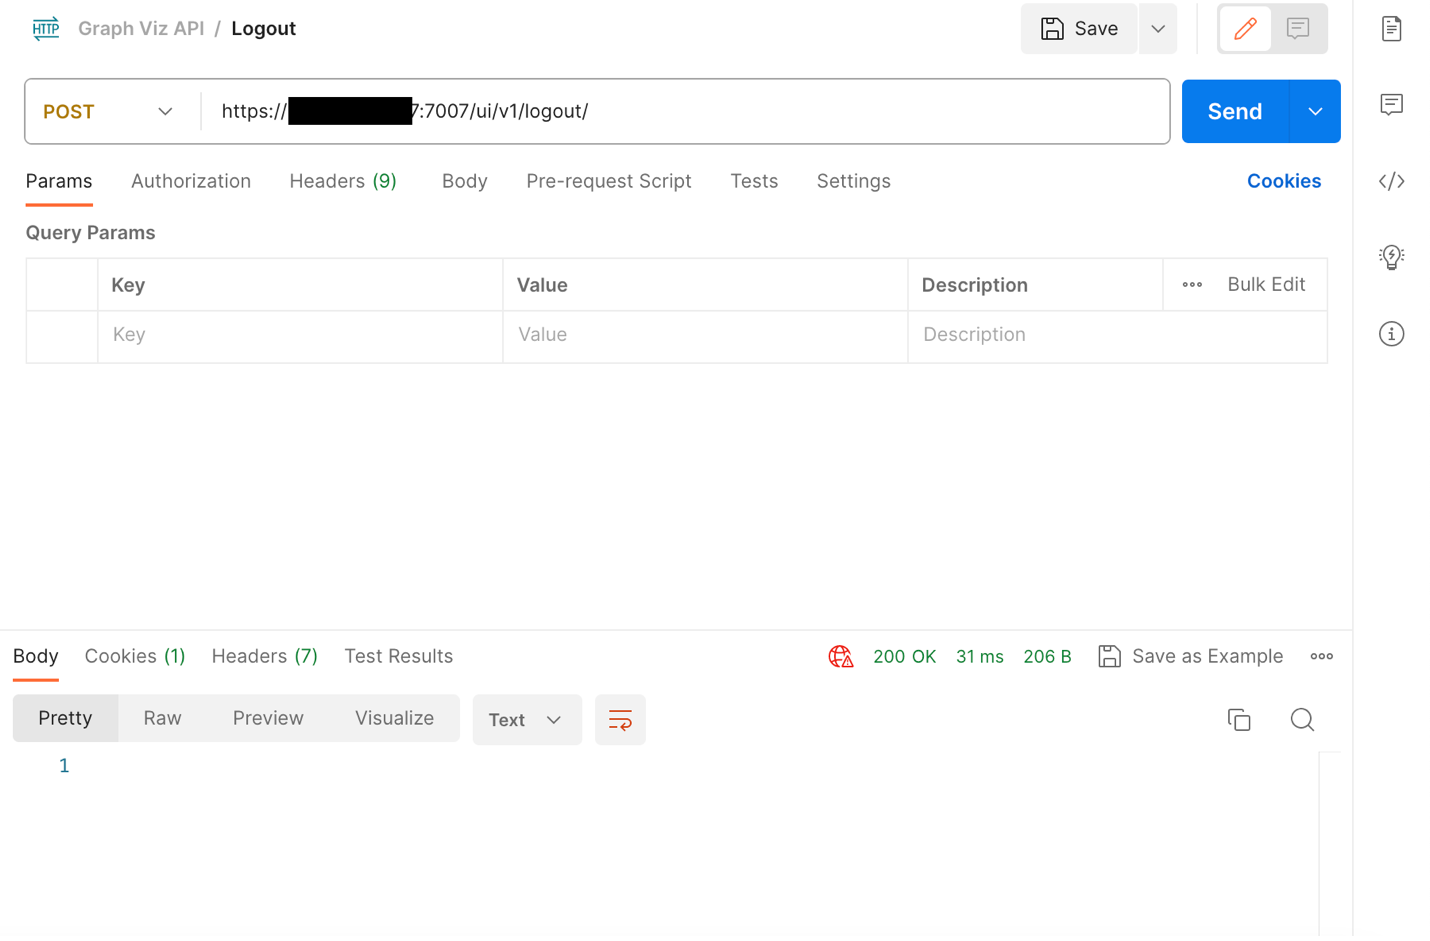Viewport: 1430px width, 941px height.
Task: Open the API documentation panel in right sidebar
Action: pyautogui.click(x=1391, y=28)
